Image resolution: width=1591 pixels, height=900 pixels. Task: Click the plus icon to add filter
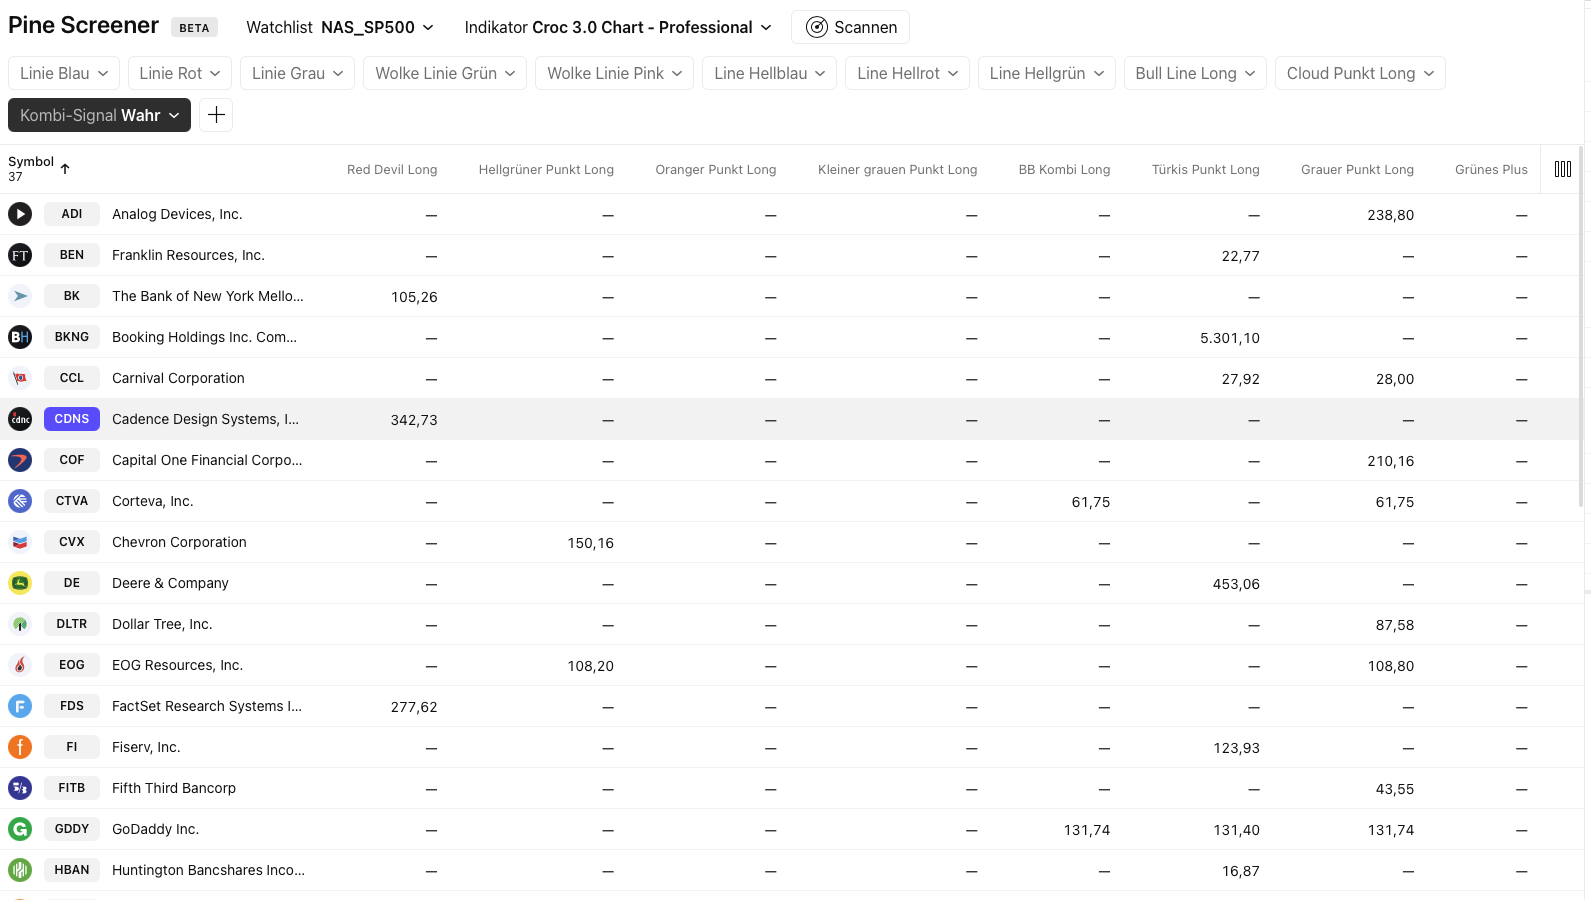(216, 115)
